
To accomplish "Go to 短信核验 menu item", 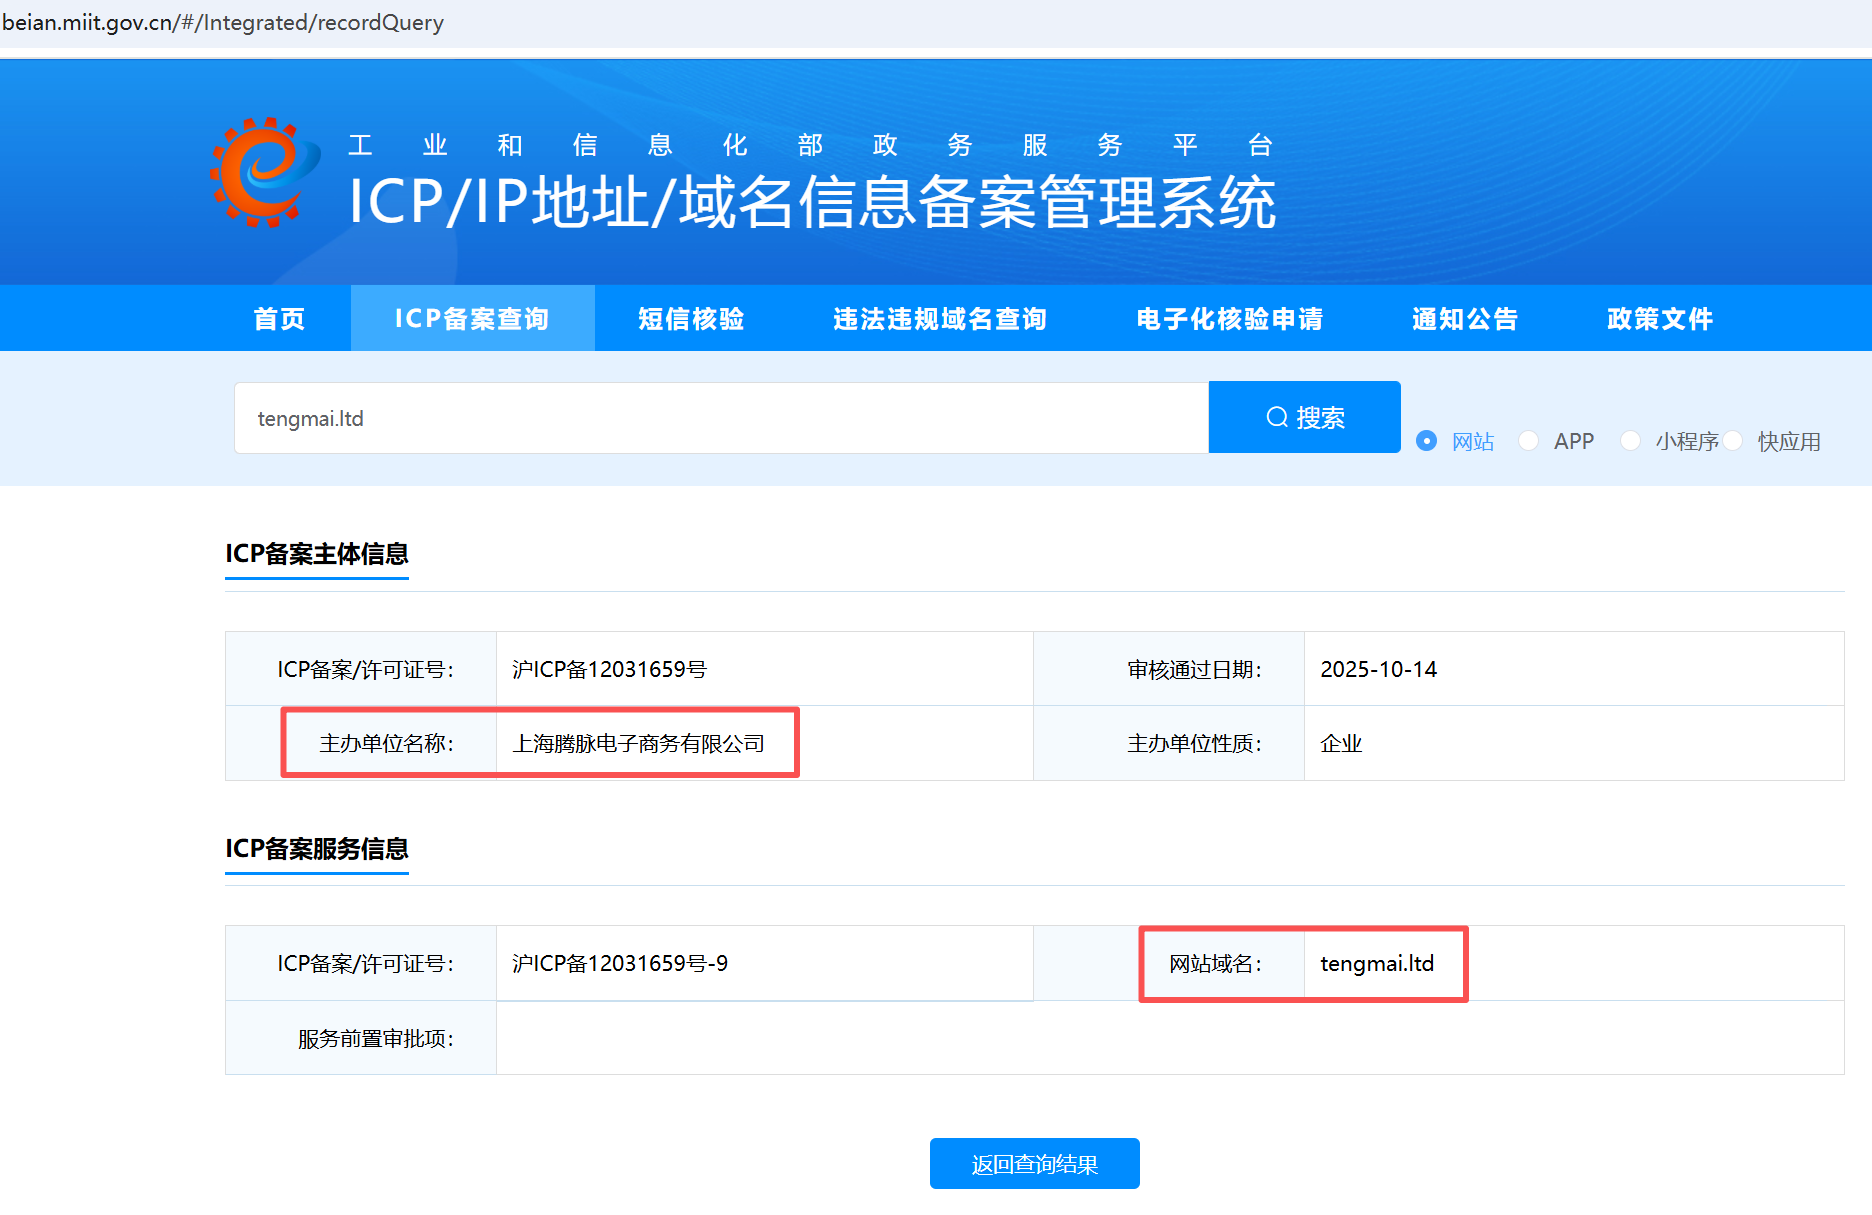I will tap(691, 319).
